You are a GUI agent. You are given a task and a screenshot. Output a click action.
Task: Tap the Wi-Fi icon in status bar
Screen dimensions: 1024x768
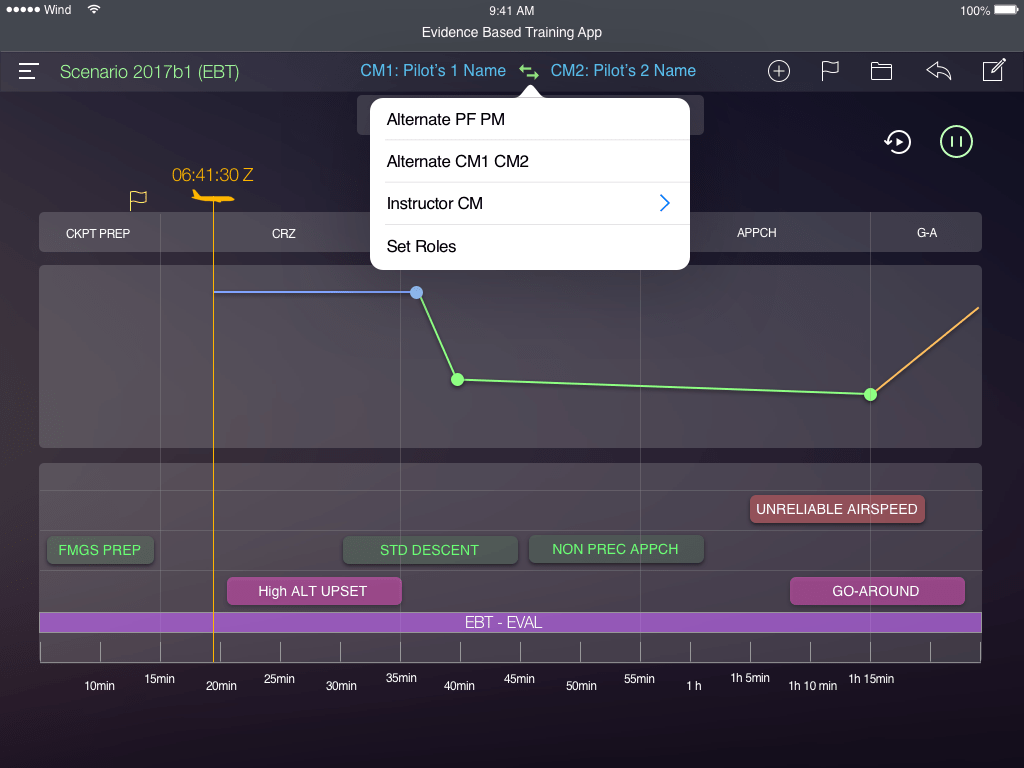point(94,10)
